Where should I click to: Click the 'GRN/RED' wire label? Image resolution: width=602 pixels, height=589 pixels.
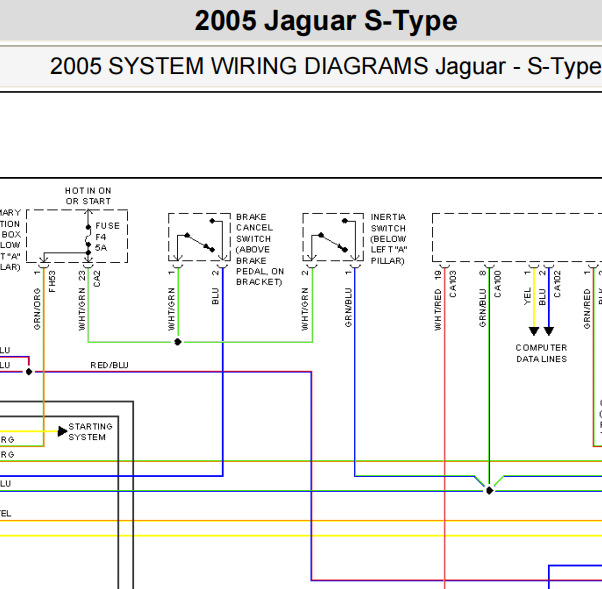(x=587, y=309)
